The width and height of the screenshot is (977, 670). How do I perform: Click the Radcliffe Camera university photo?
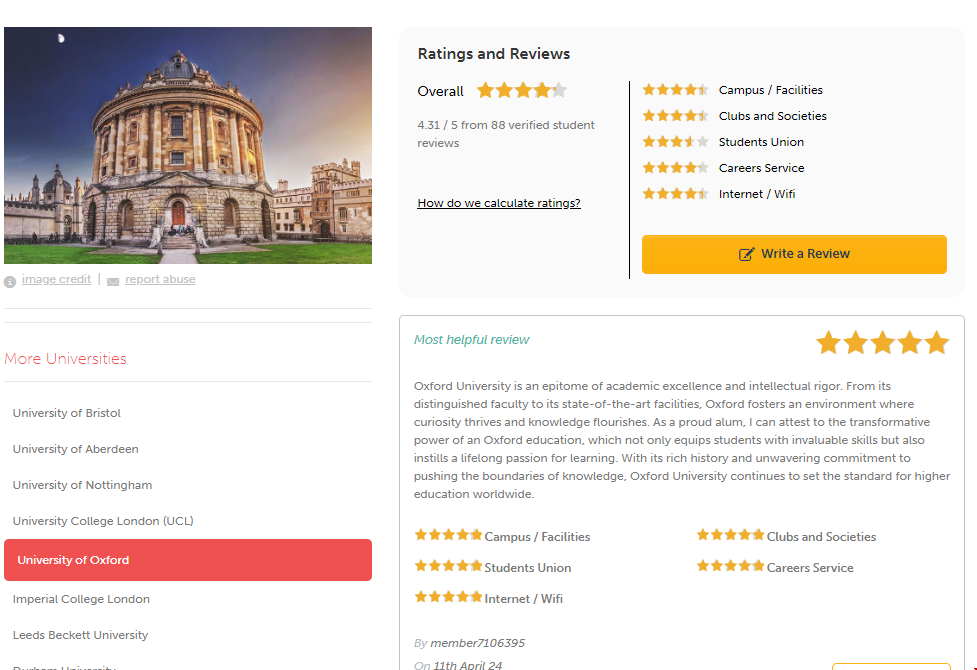[x=188, y=145]
